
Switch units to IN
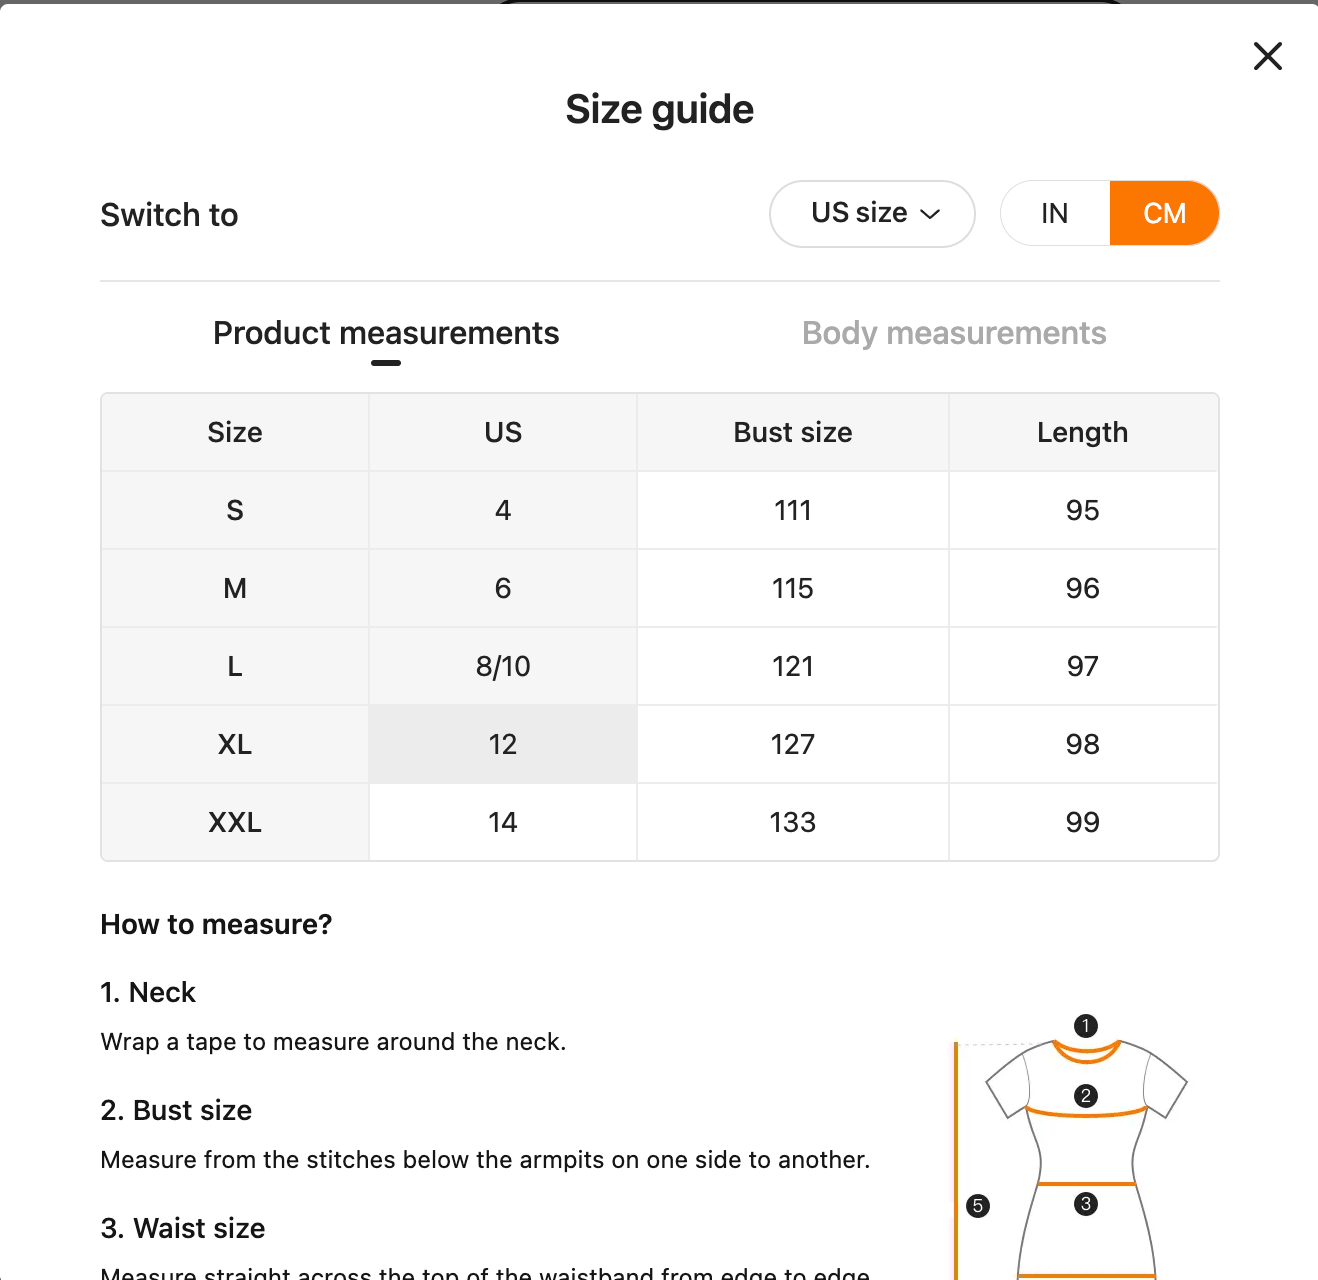click(x=1054, y=213)
